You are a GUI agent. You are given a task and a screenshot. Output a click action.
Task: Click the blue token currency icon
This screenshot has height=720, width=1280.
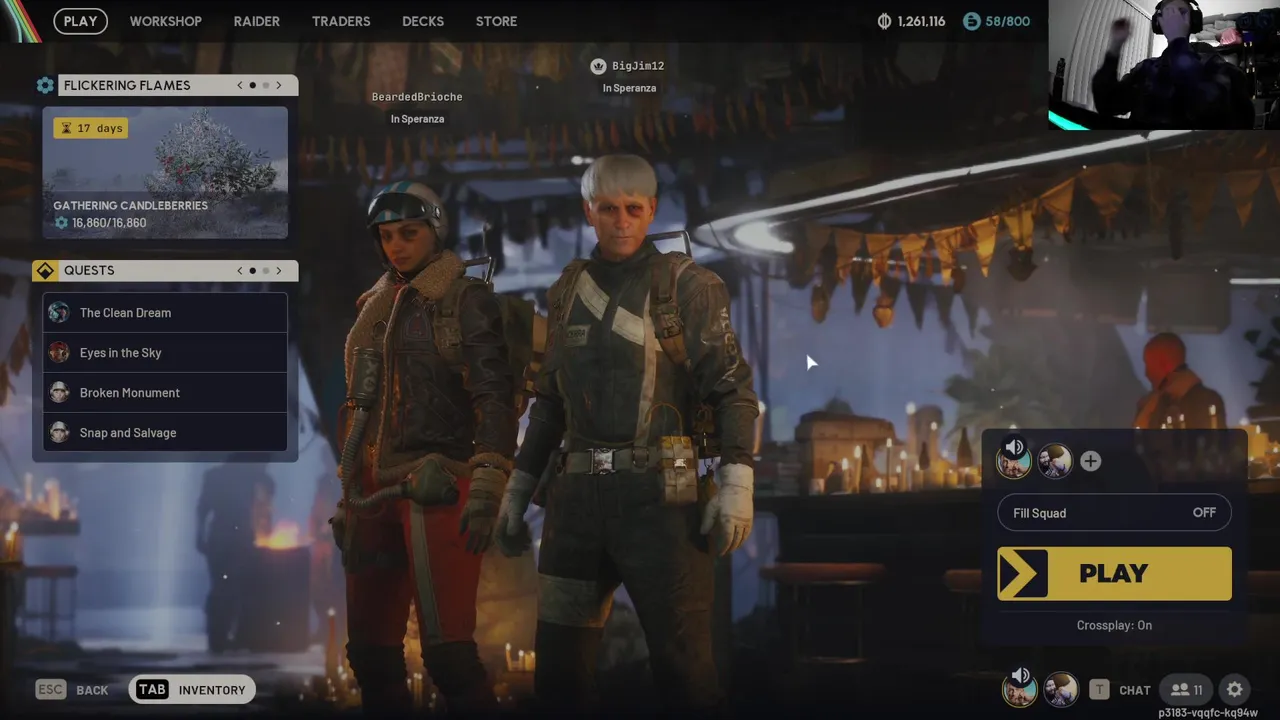(972, 21)
